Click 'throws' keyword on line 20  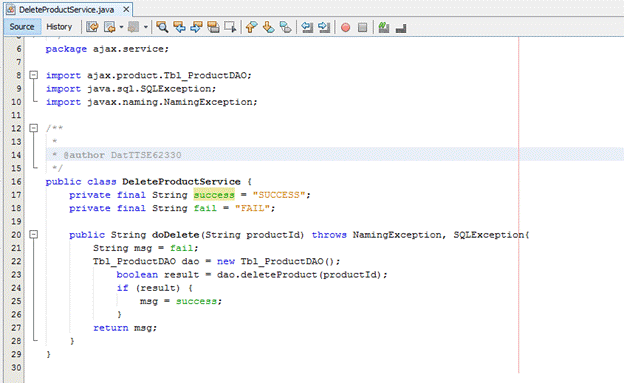[x=329, y=234]
